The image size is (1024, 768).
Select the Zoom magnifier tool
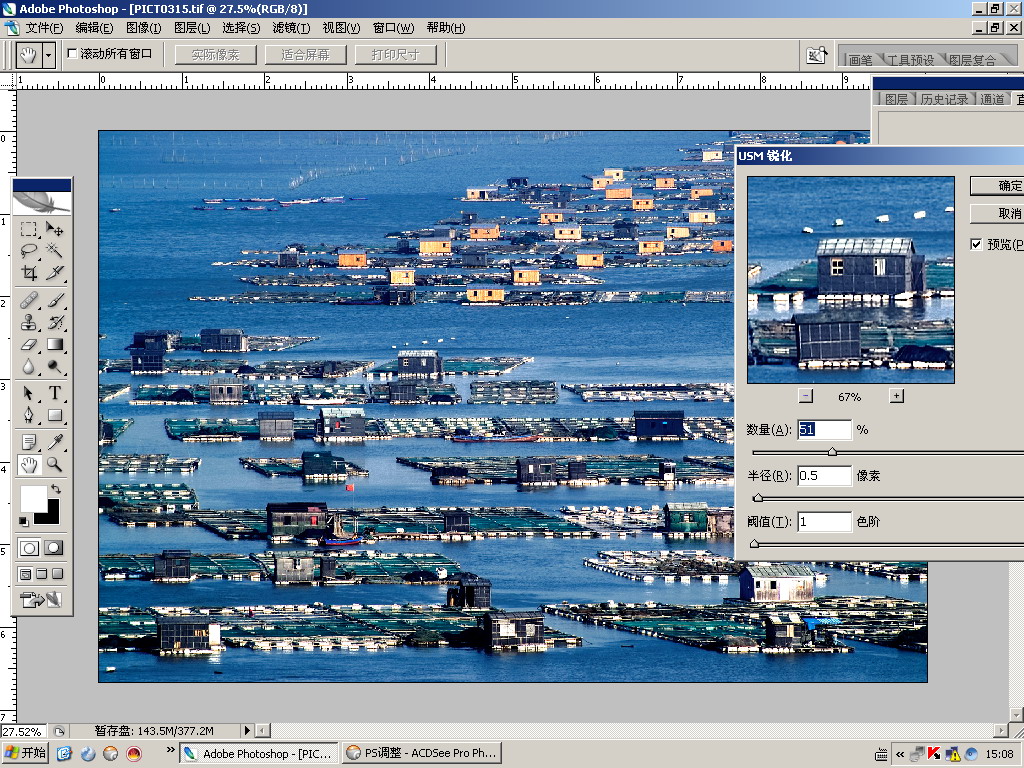55,464
